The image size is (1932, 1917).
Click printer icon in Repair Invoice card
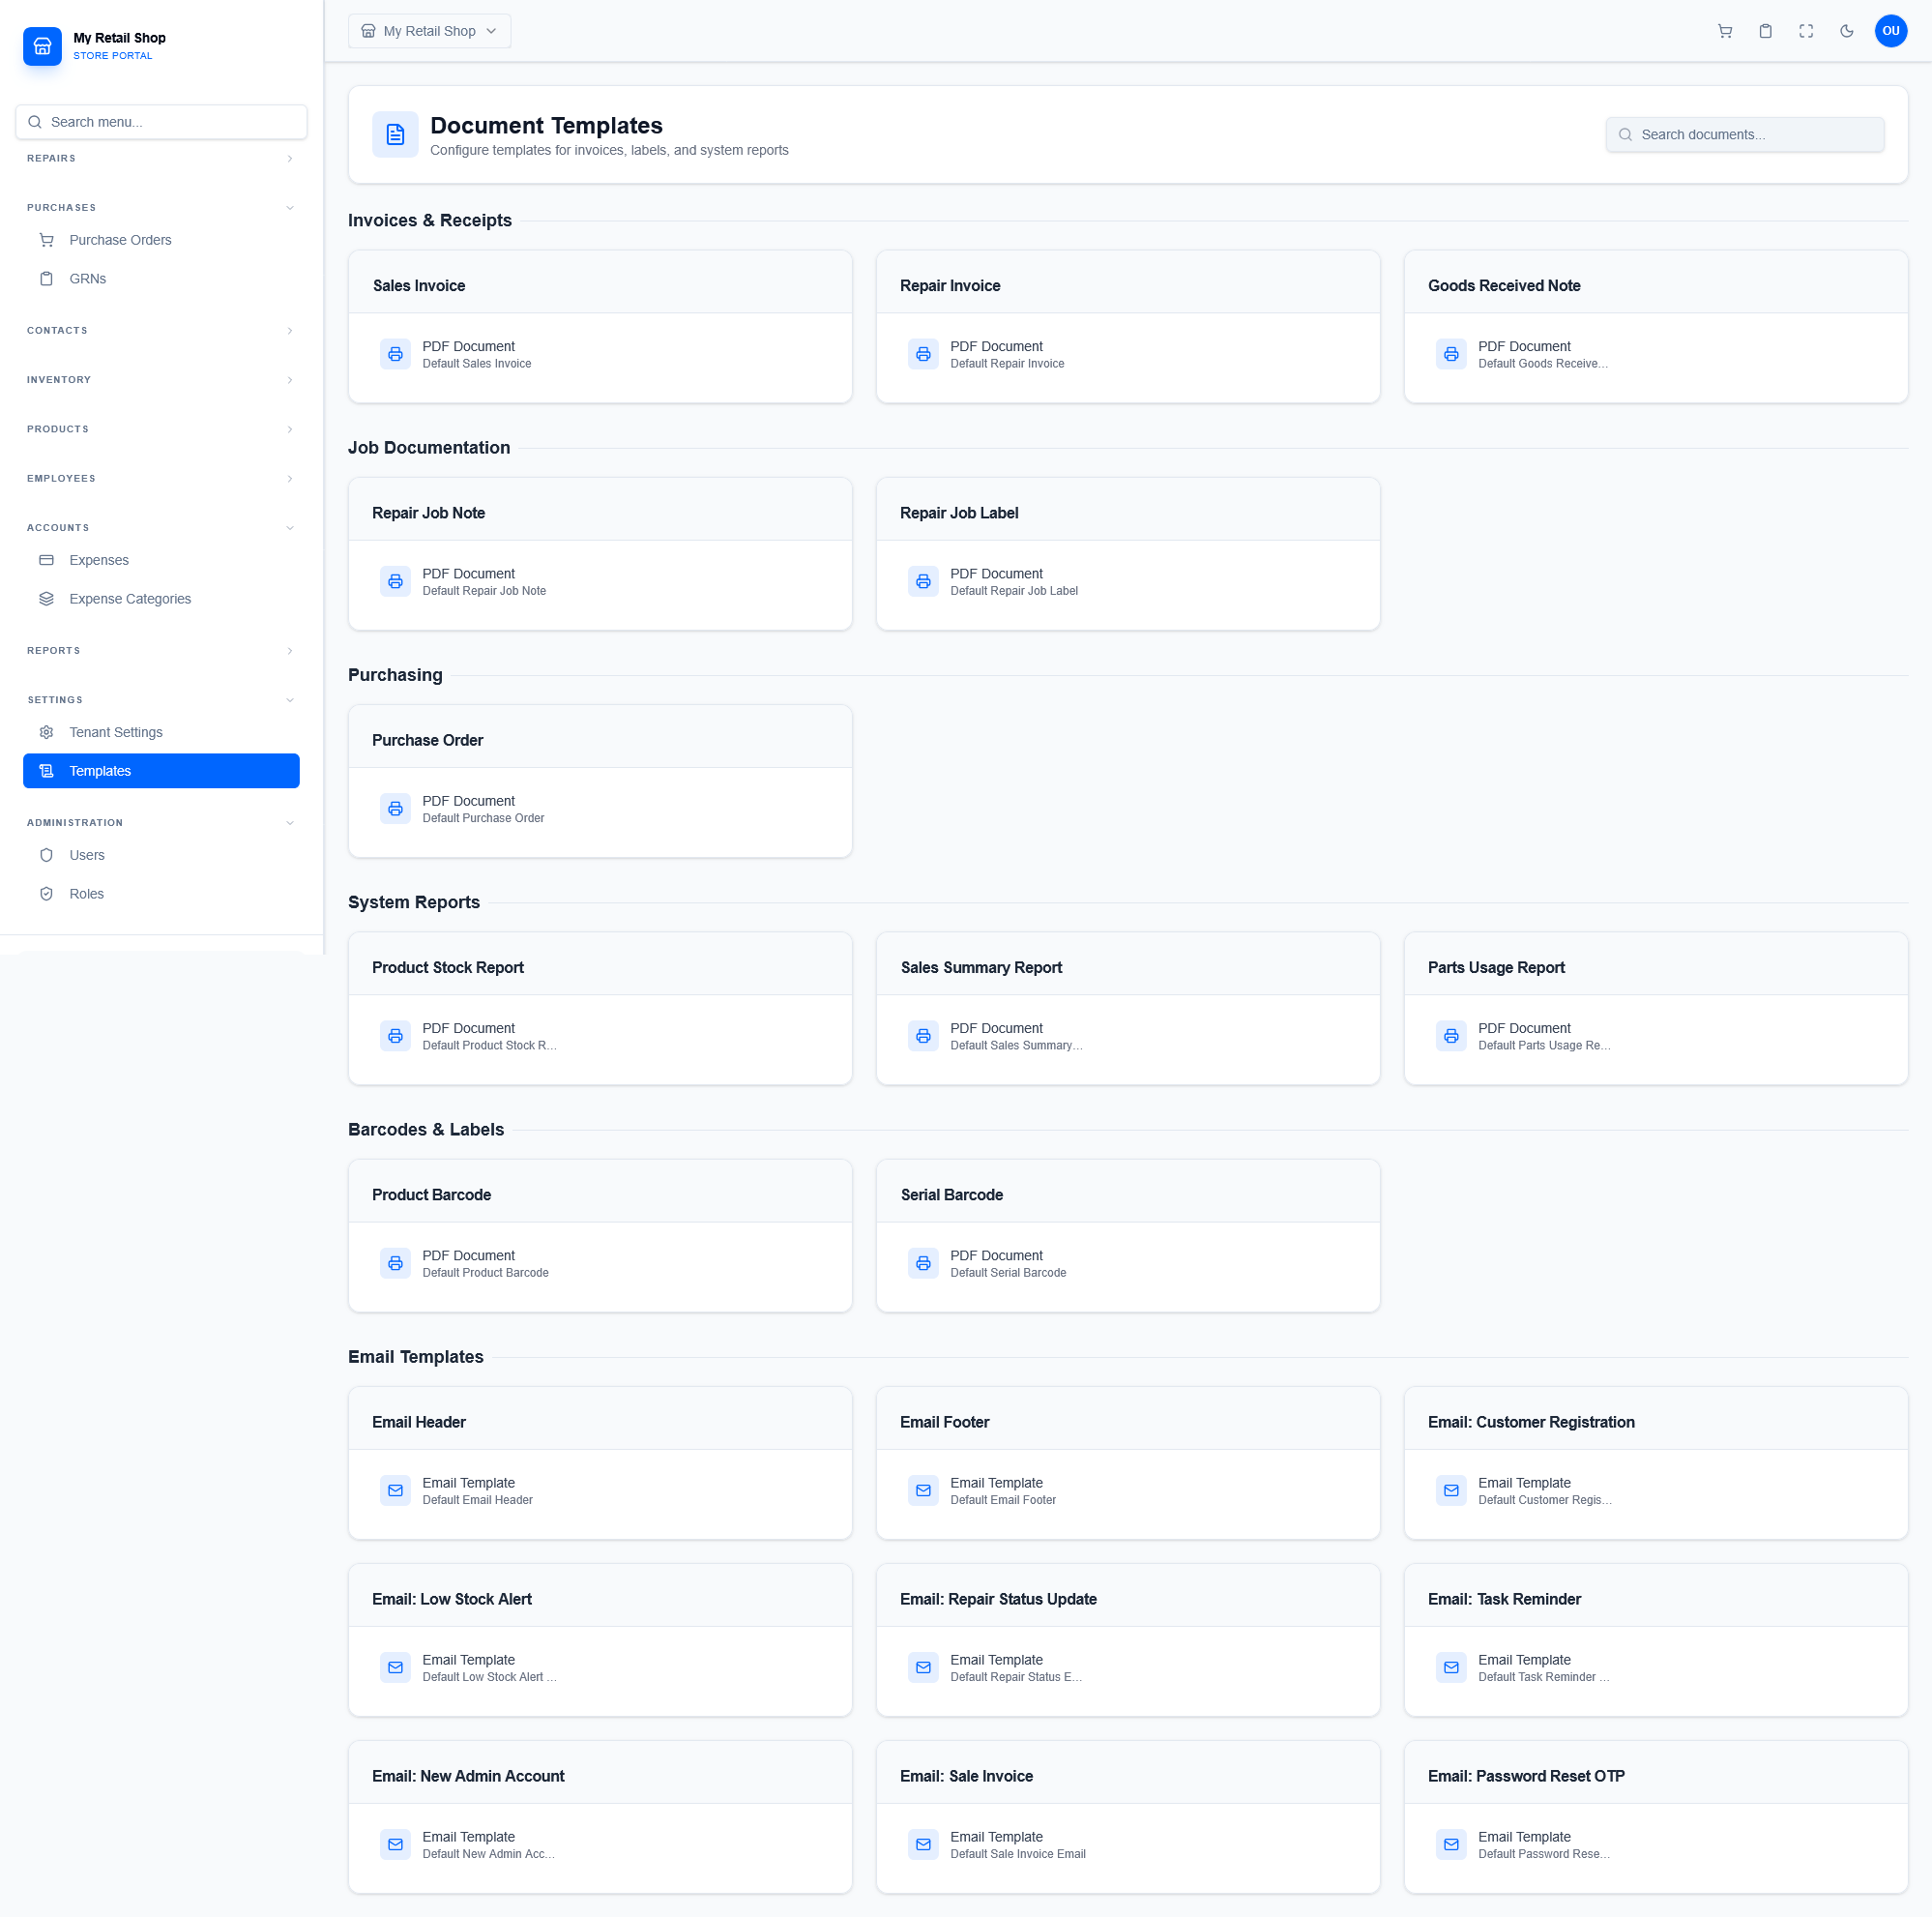tap(923, 354)
